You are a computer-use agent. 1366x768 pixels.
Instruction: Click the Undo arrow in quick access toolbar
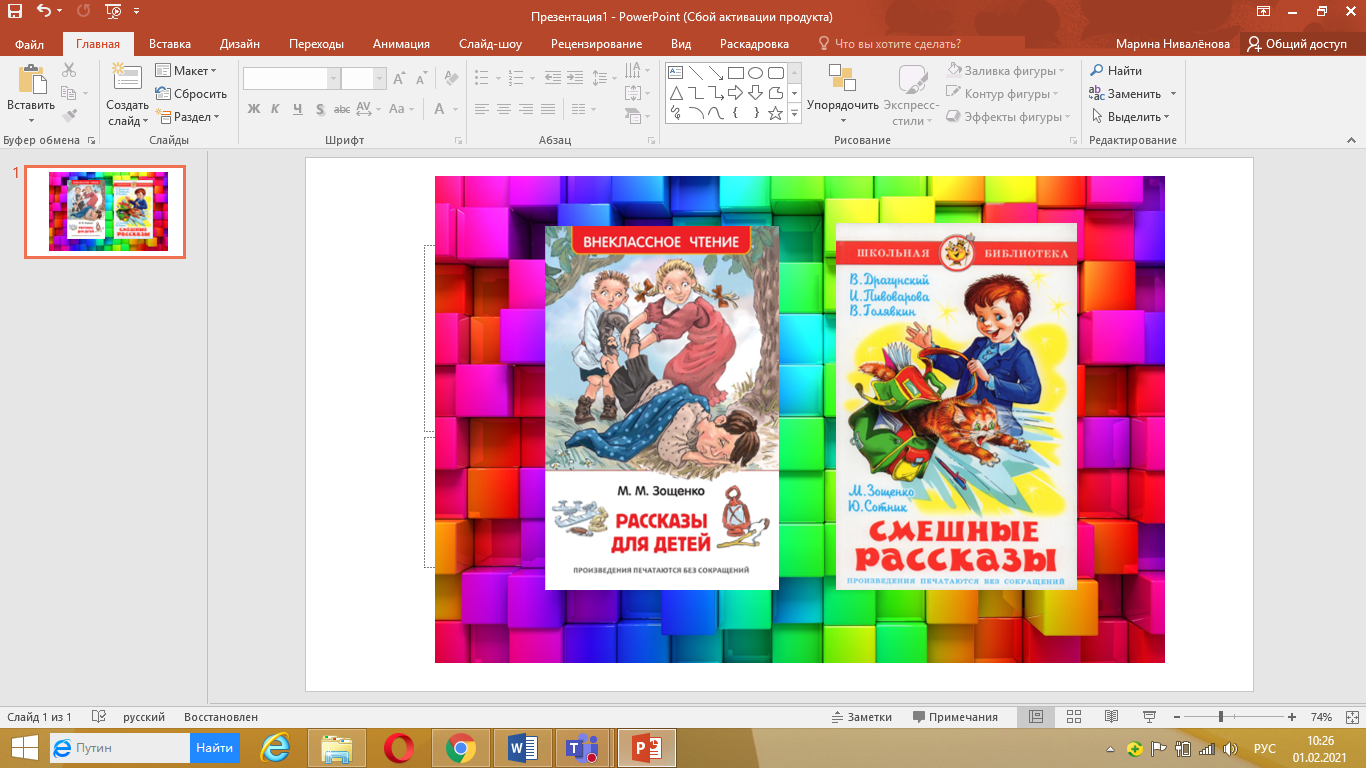point(43,13)
